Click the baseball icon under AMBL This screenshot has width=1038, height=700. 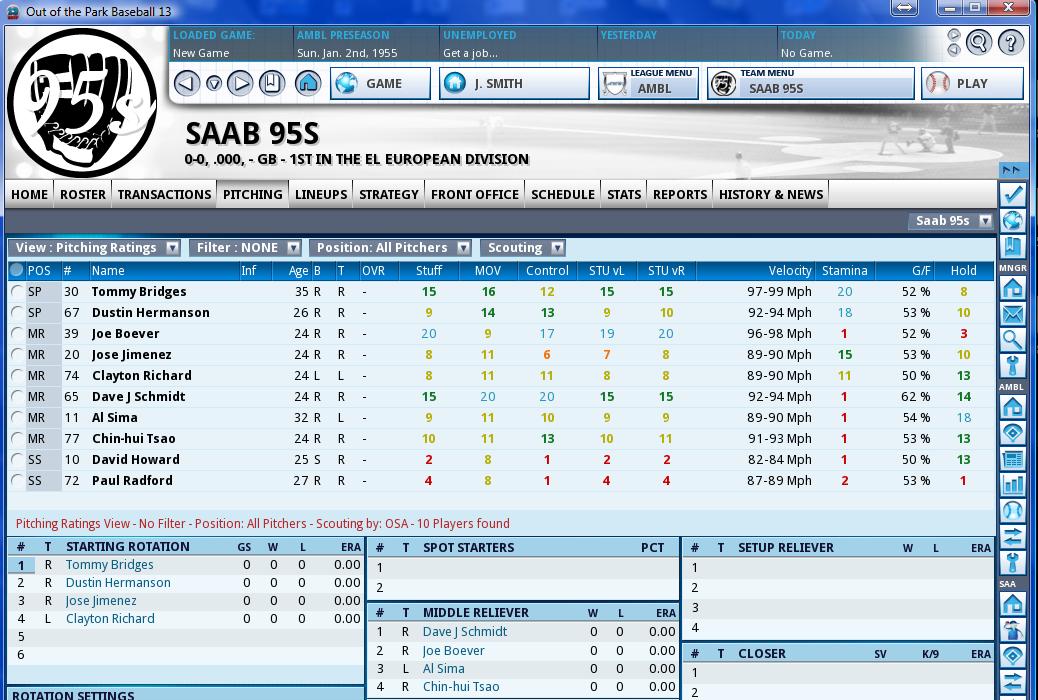1012,510
